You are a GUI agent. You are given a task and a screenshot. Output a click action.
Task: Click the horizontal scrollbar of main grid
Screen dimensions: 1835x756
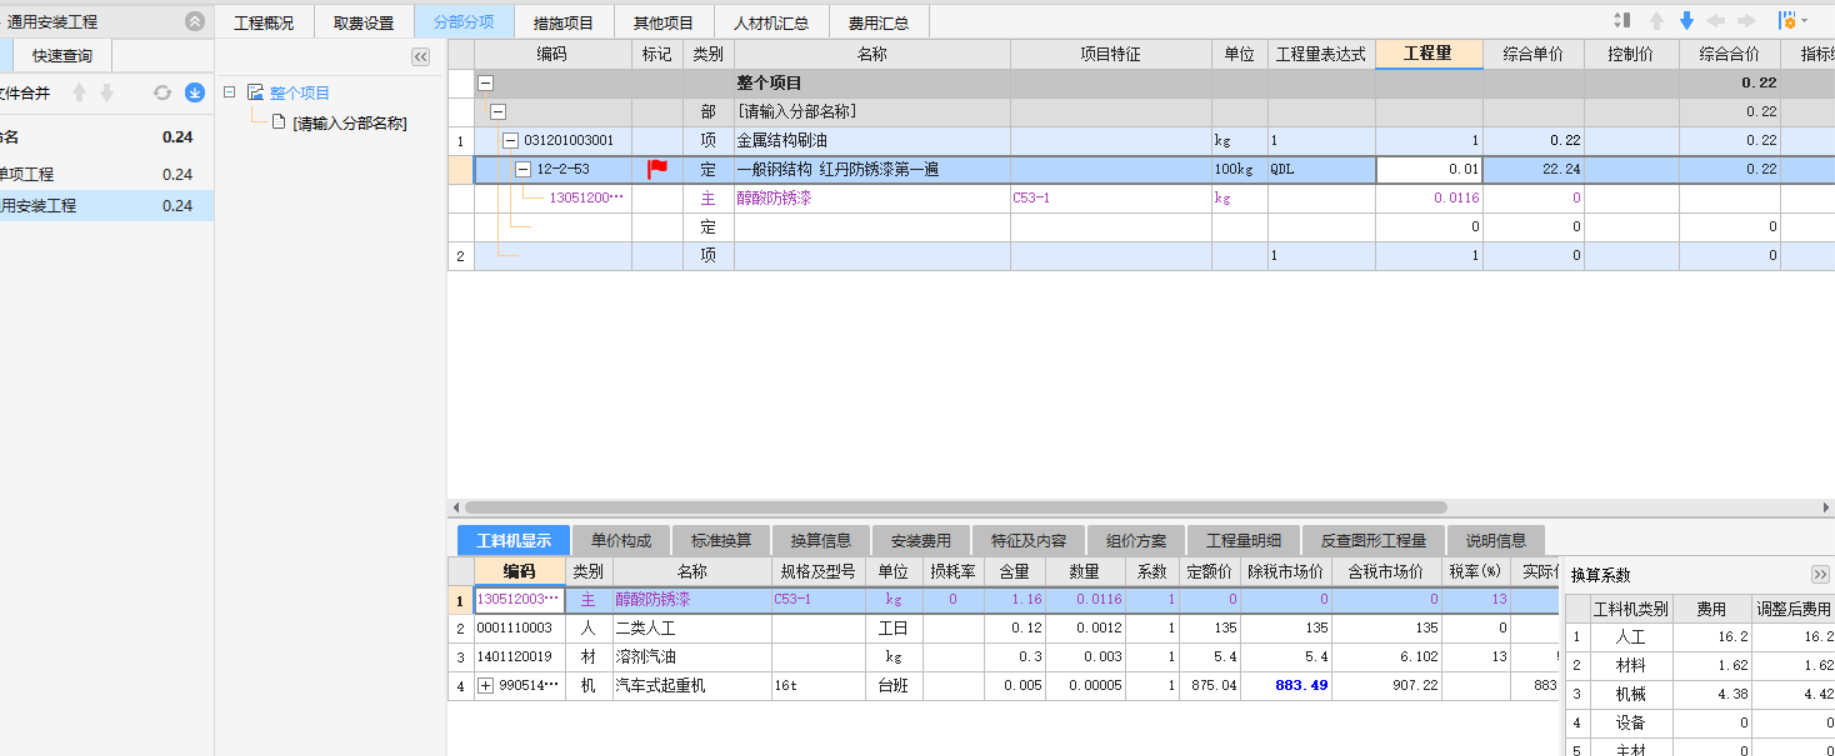(x=956, y=508)
